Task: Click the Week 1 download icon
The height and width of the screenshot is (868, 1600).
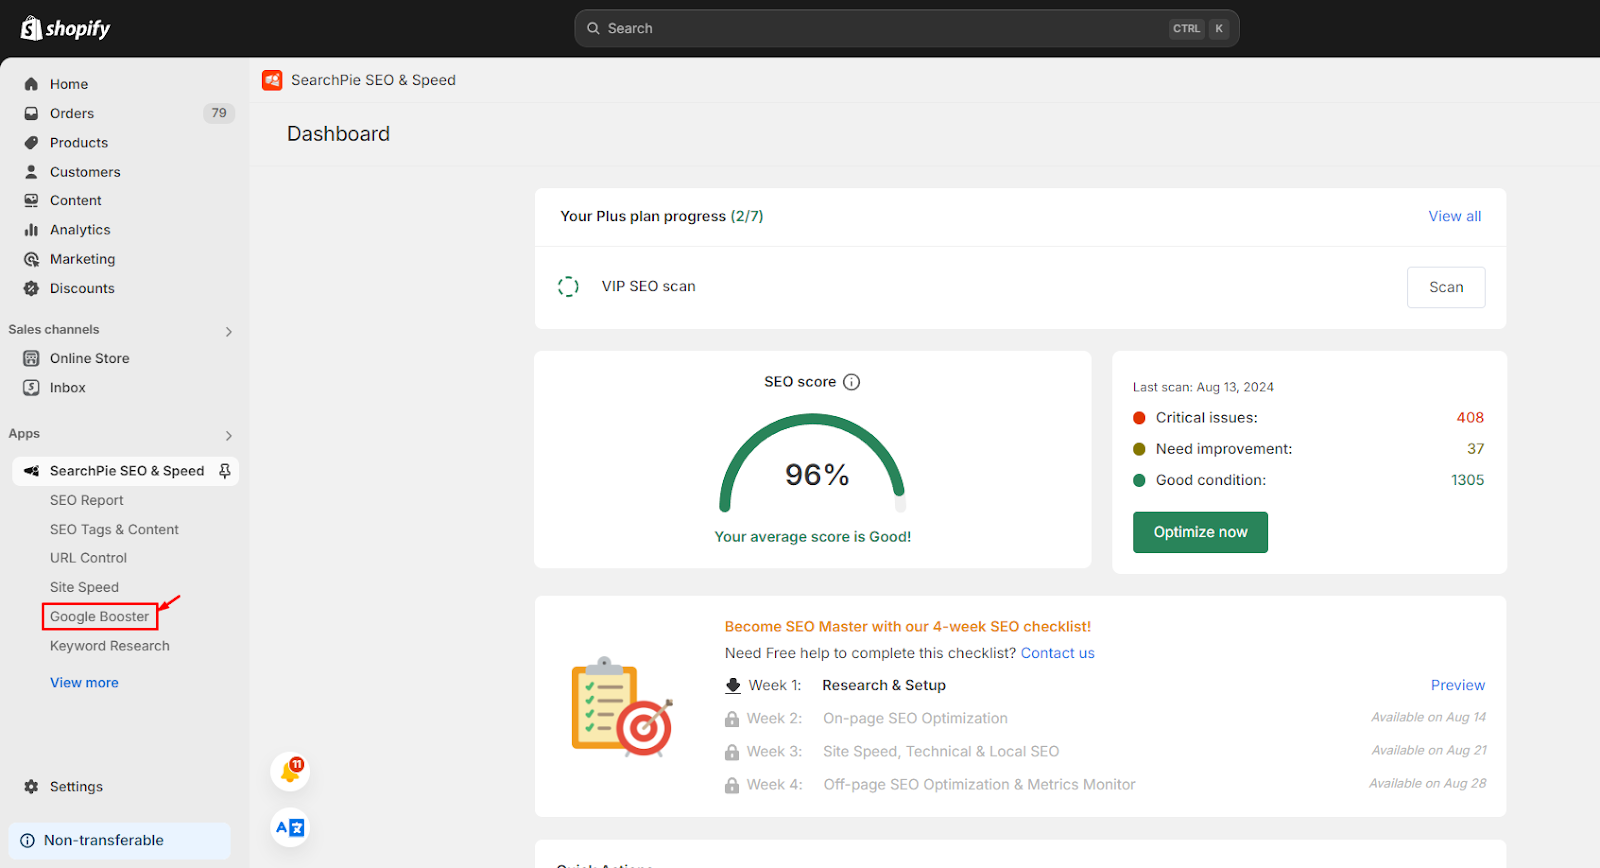Action: (x=733, y=686)
